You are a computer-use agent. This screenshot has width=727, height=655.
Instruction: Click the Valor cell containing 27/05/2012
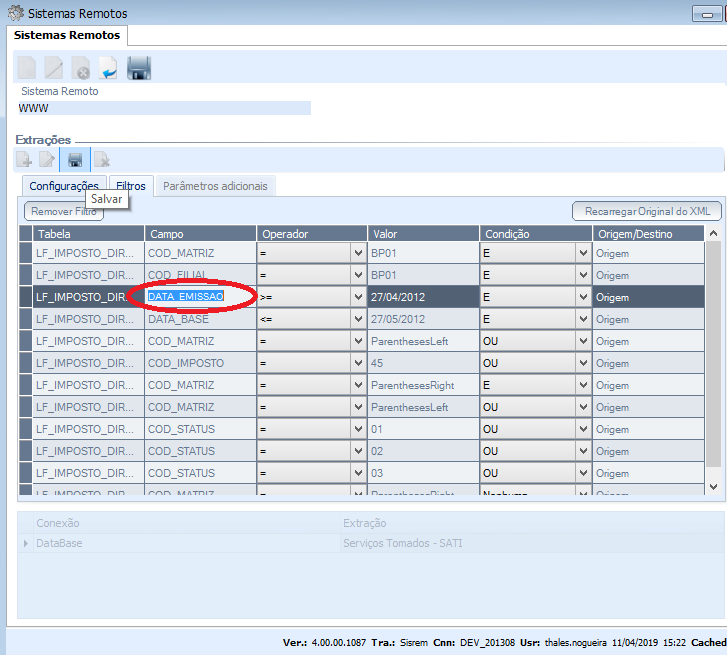click(x=423, y=319)
